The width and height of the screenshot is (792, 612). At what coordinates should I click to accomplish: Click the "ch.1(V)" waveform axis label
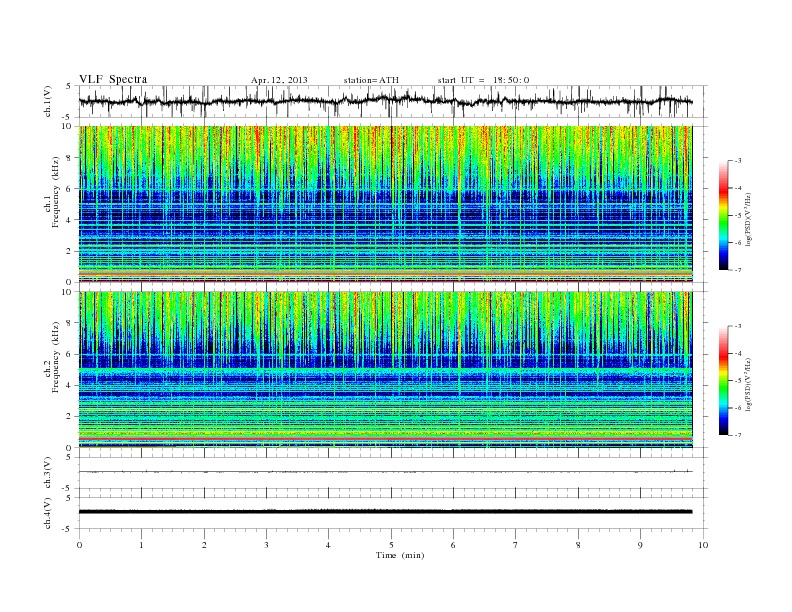pyautogui.click(x=48, y=102)
